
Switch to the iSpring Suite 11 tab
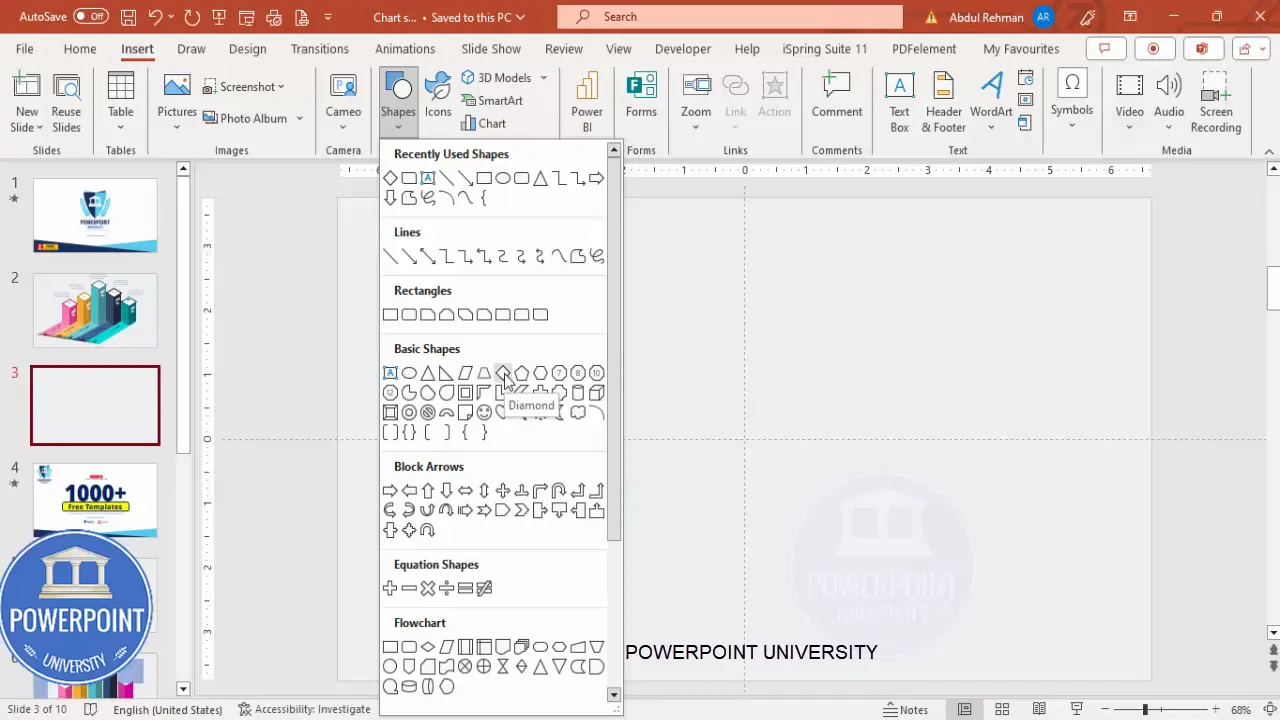(825, 49)
